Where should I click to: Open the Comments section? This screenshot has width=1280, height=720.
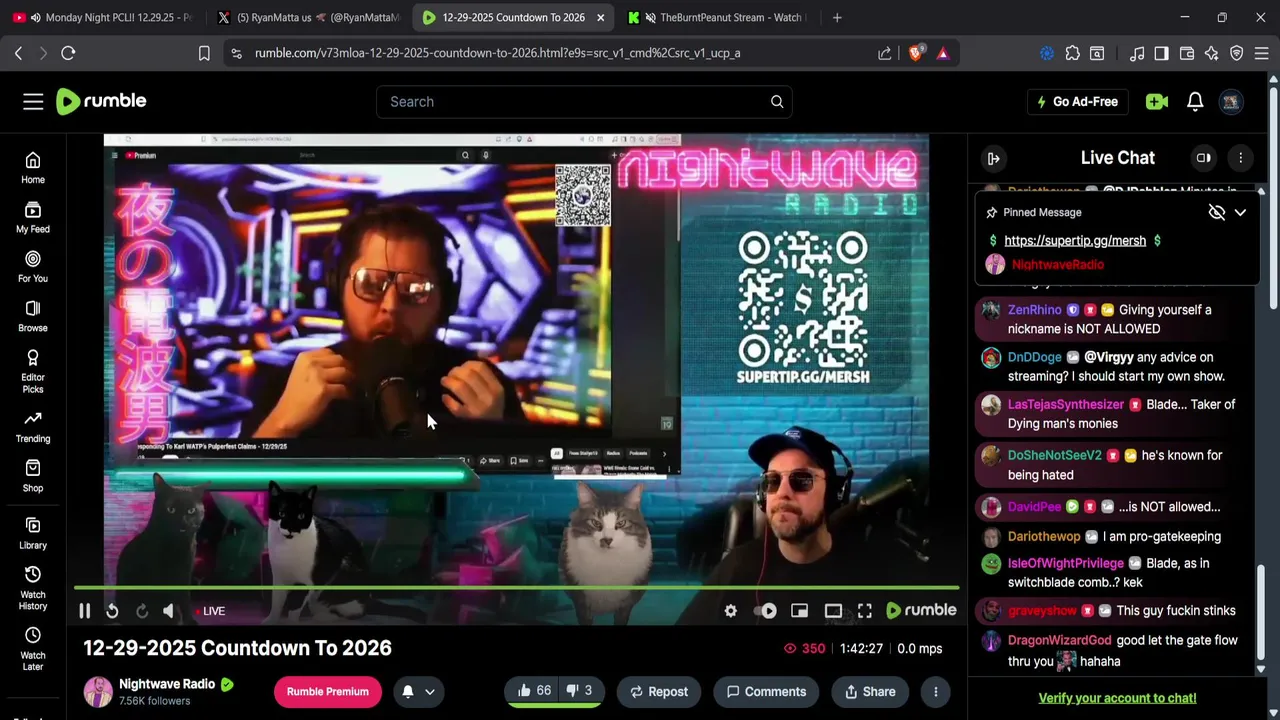[x=766, y=691]
